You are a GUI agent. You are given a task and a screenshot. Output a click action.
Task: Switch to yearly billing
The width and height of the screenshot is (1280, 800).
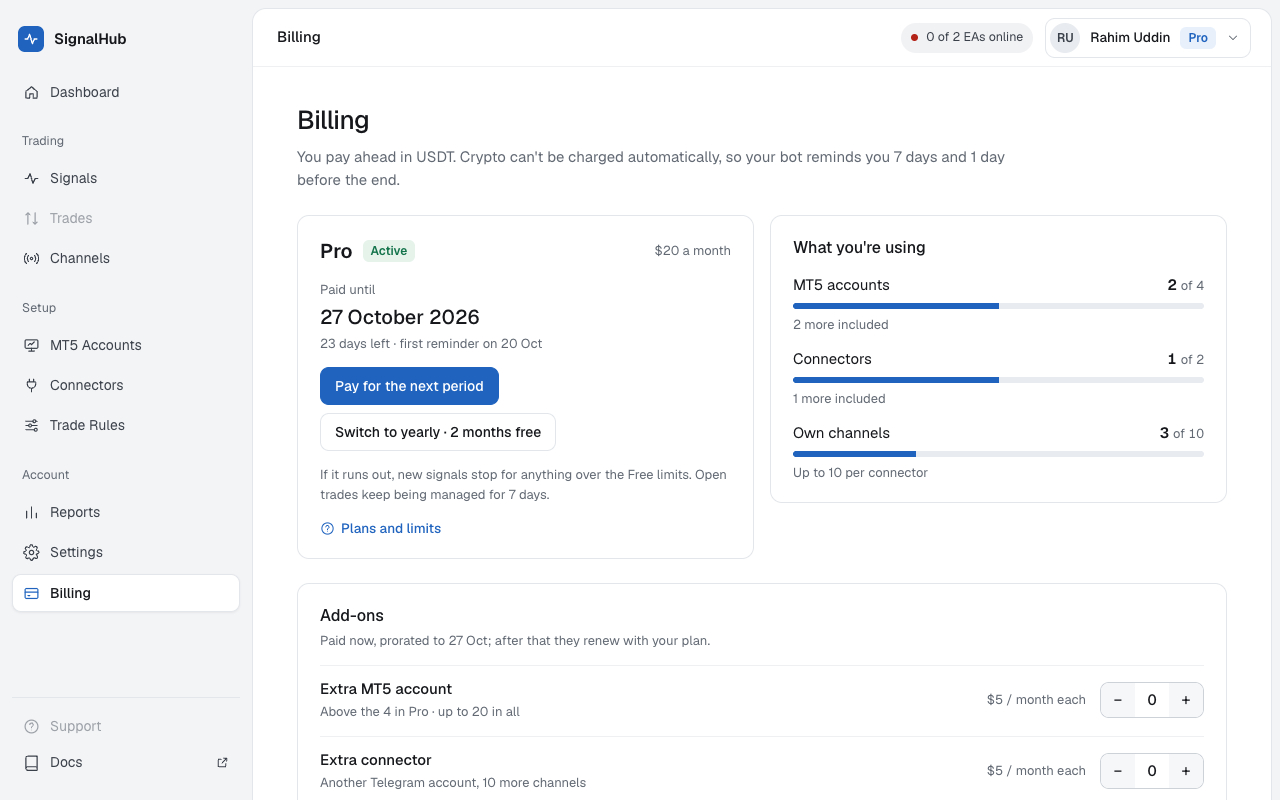[438, 432]
